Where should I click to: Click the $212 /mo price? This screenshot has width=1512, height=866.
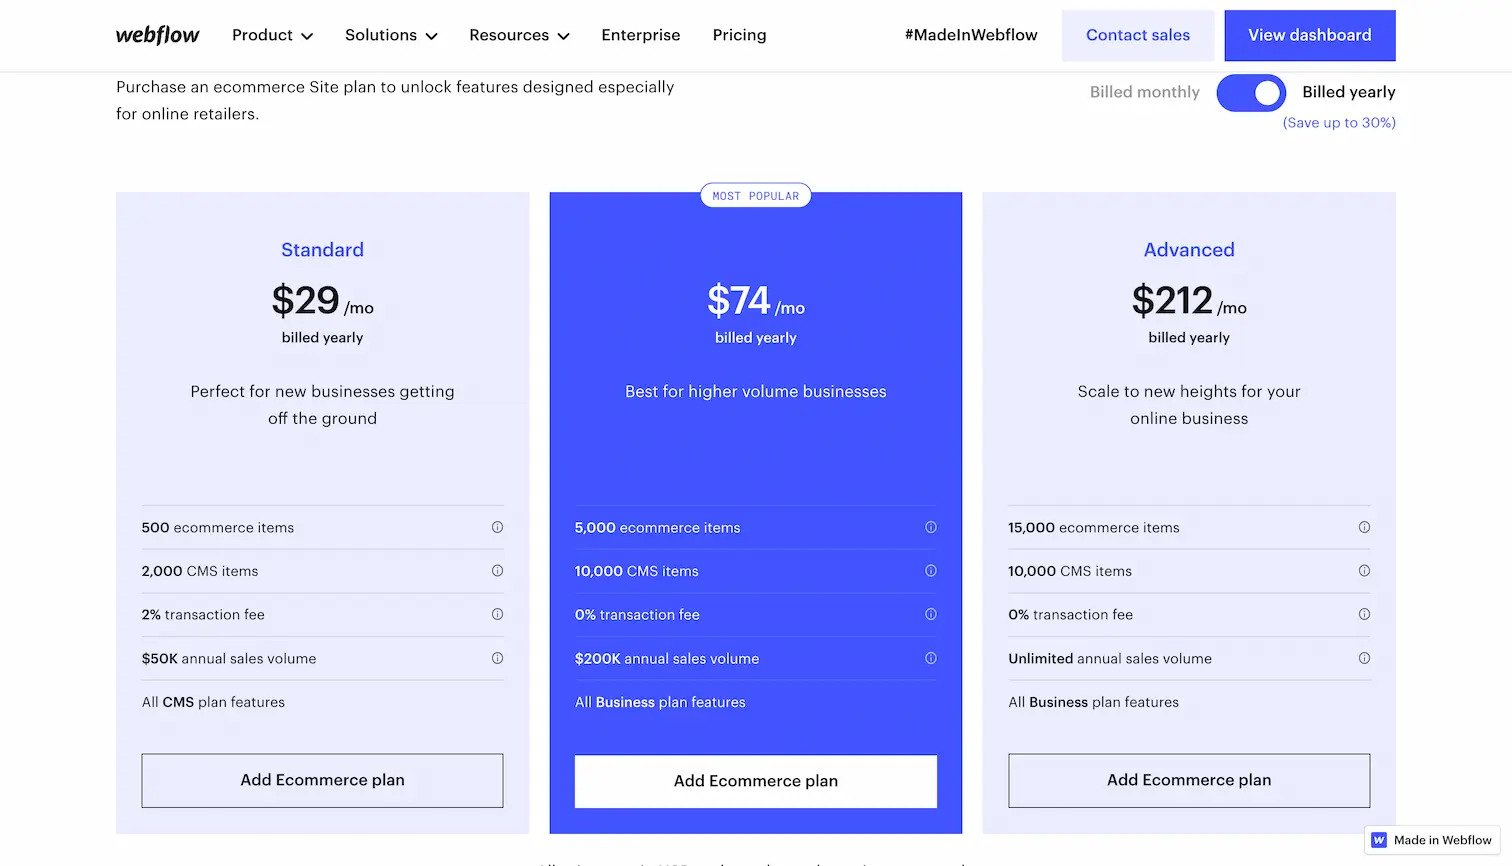[1189, 301]
